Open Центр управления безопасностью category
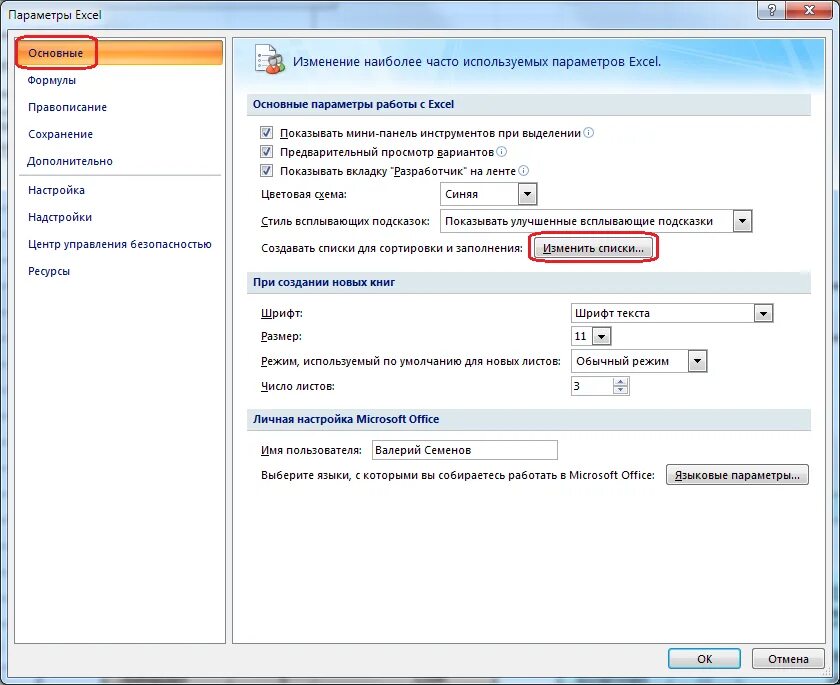840x685 pixels. 119,244
